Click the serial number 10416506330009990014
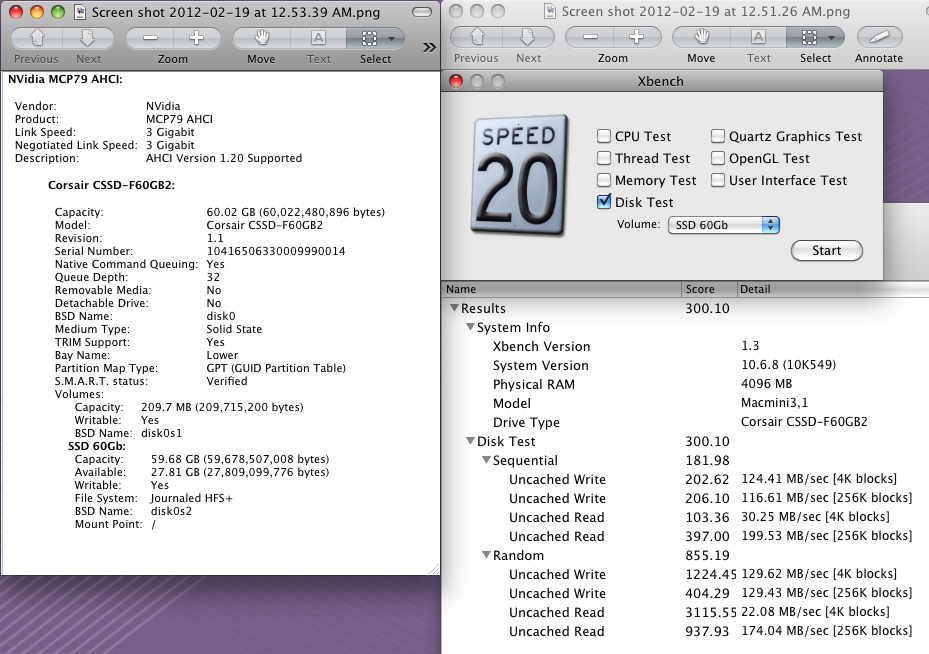This screenshot has width=929, height=654. click(x=276, y=251)
